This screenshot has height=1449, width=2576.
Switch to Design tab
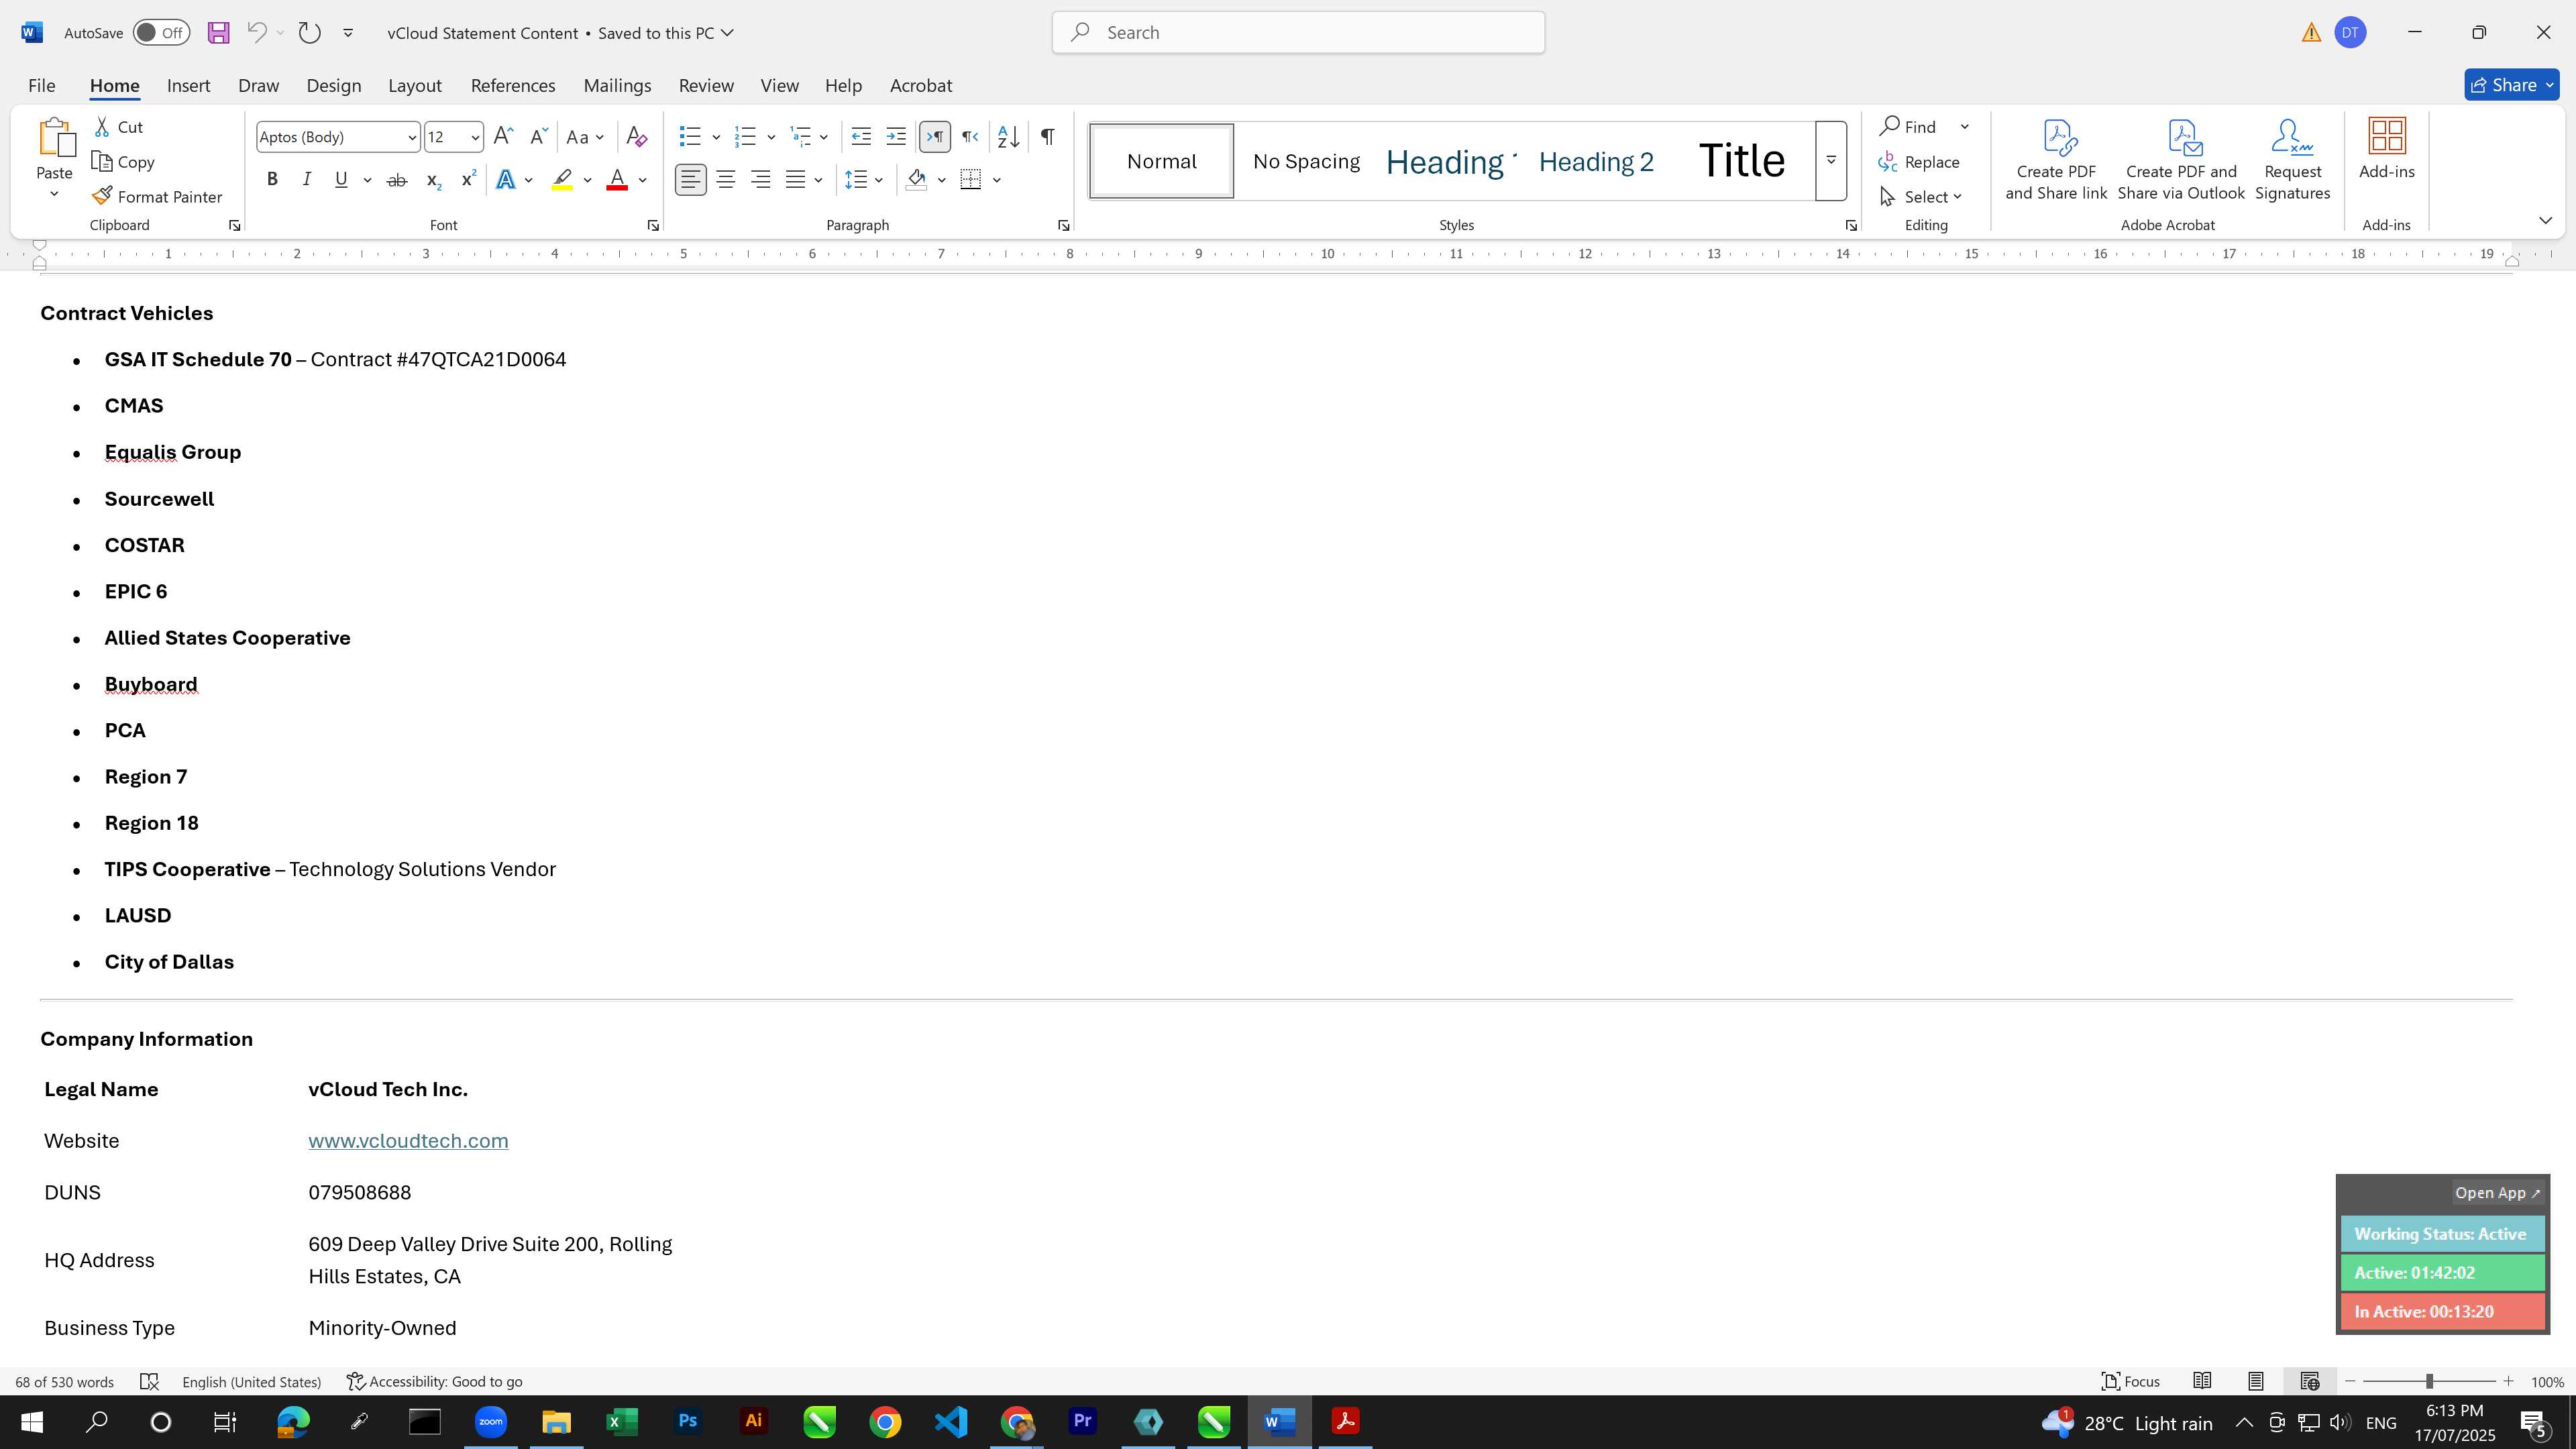pyautogui.click(x=333, y=86)
